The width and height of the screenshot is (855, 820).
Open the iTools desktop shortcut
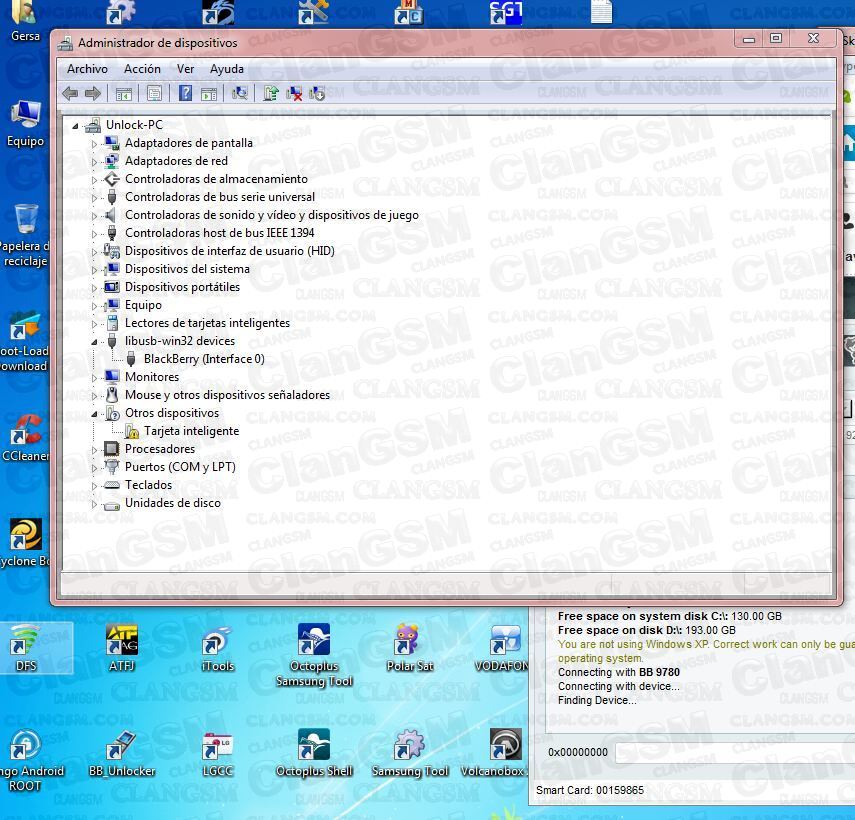(218, 648)
